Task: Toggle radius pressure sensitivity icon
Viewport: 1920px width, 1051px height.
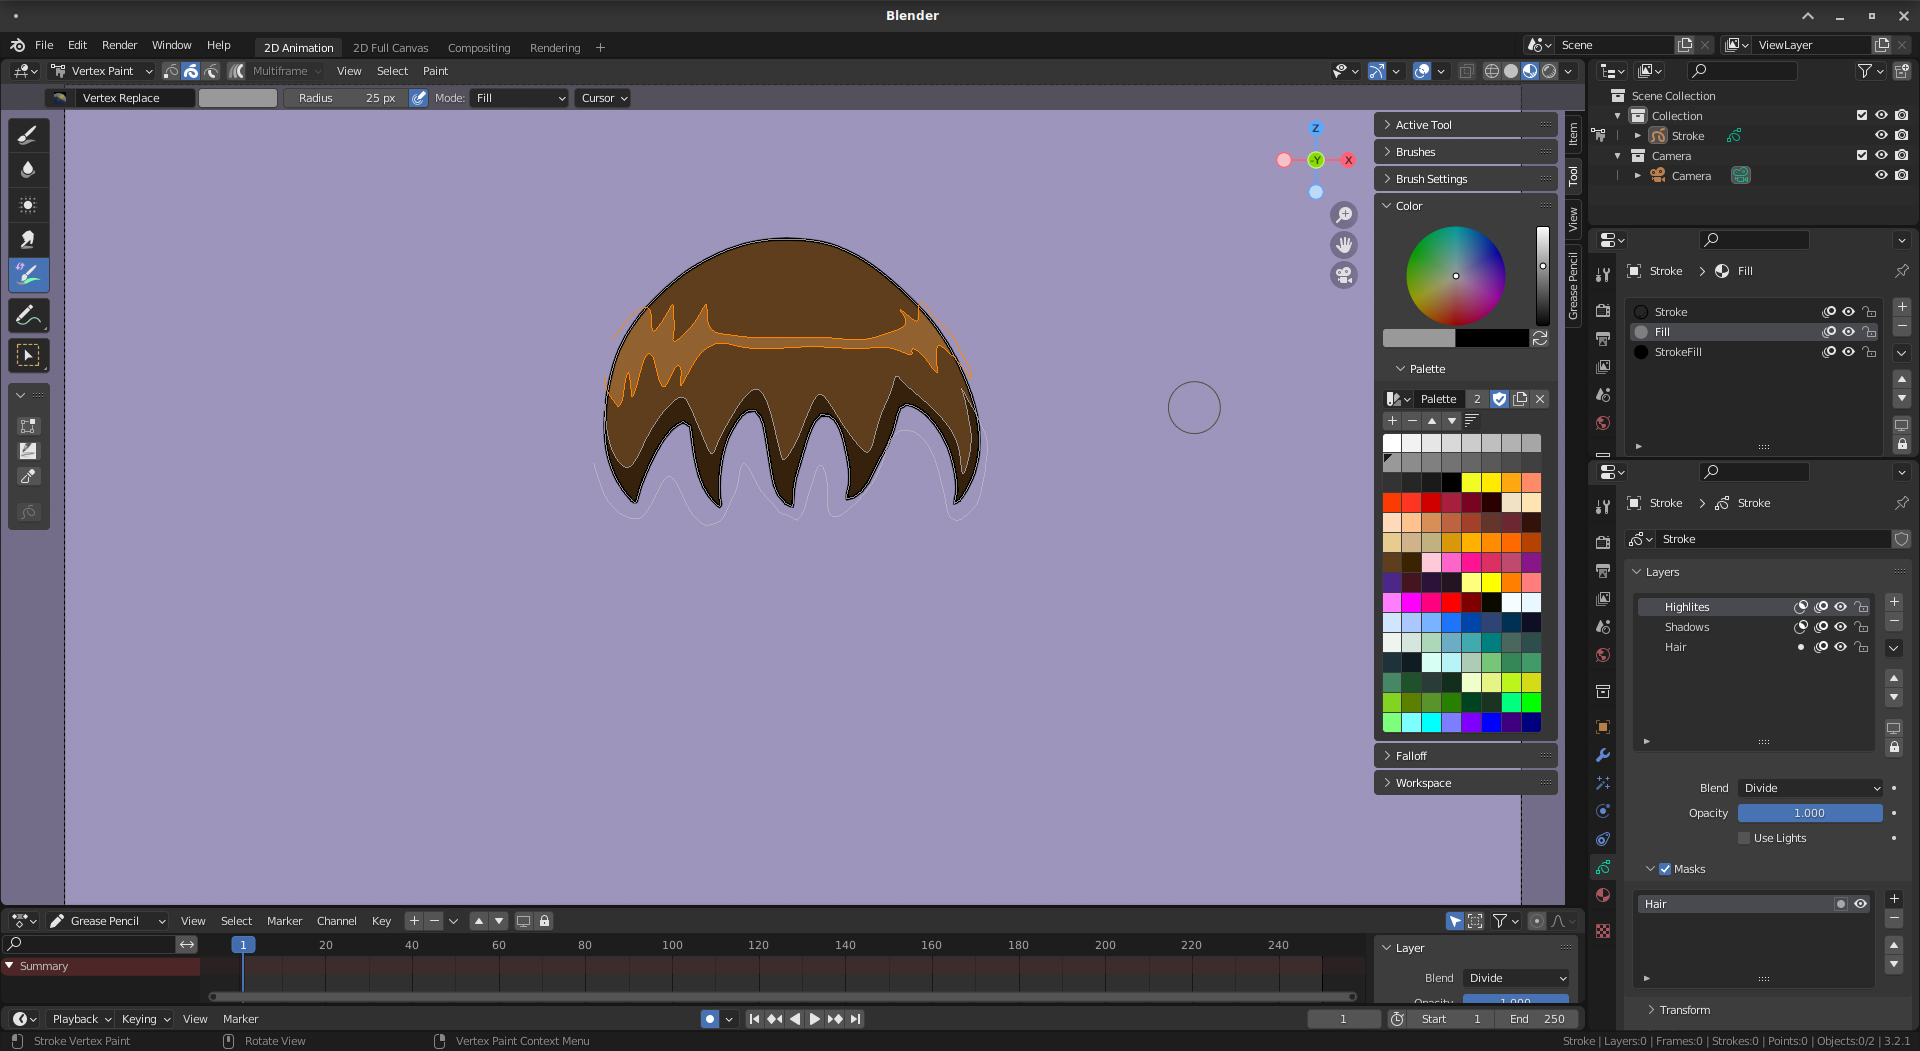Action: tap(418, 98)
